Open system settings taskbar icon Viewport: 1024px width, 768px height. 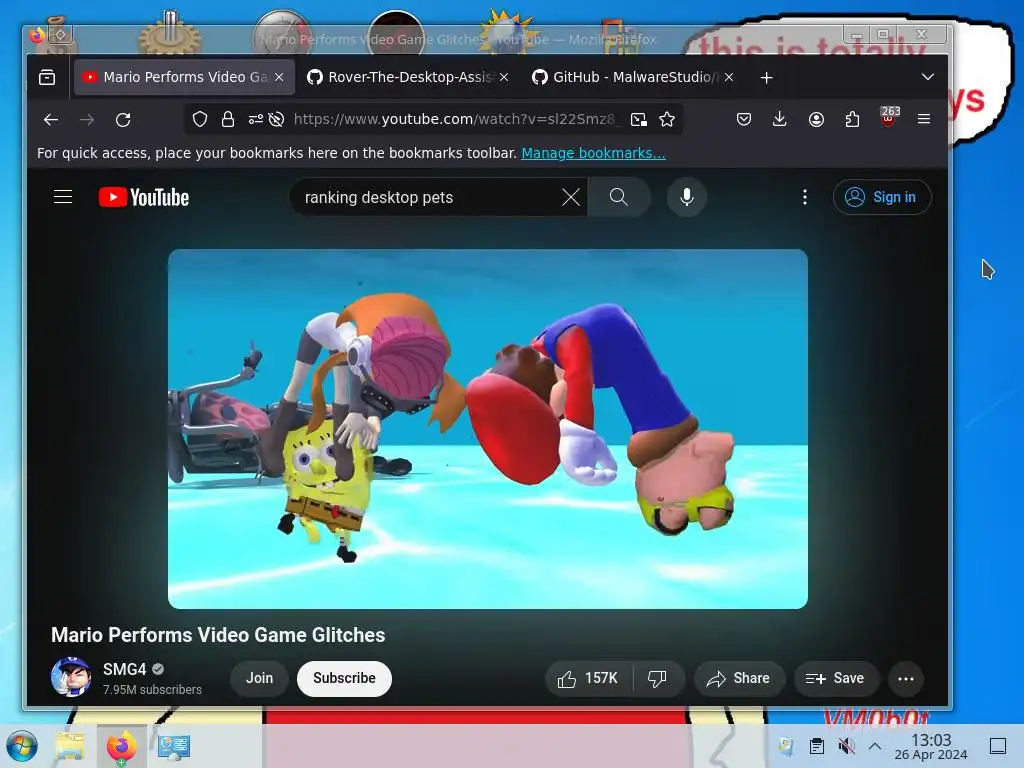coord(173,746)
